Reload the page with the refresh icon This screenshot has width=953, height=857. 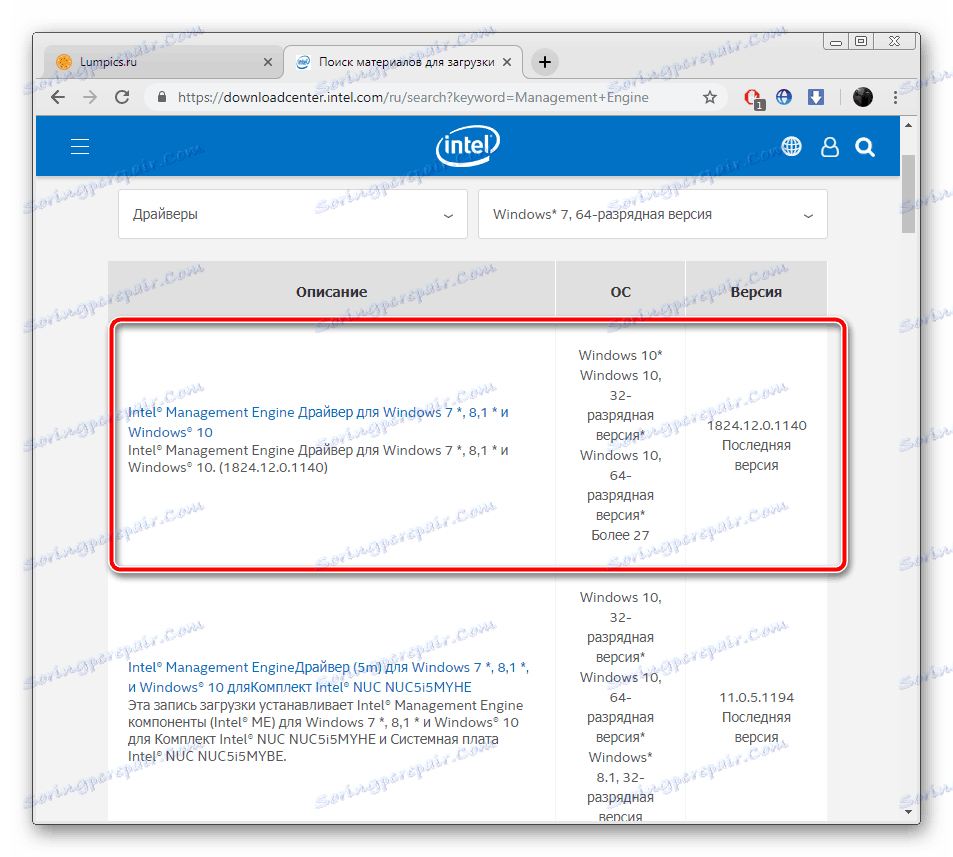pyautogui.click(x=122, y=97)
